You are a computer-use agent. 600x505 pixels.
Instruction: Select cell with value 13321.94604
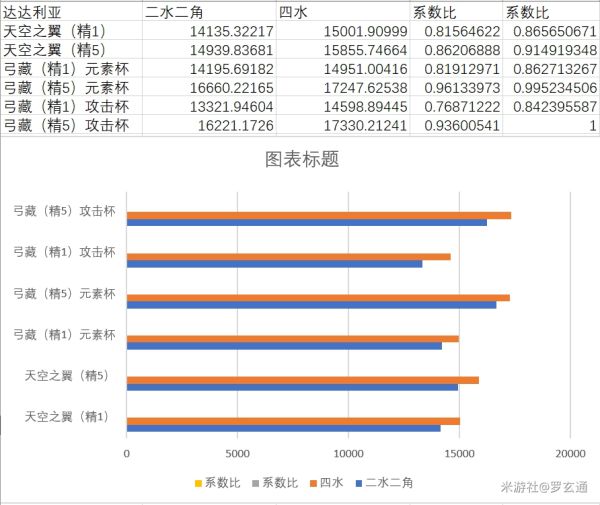209,106
